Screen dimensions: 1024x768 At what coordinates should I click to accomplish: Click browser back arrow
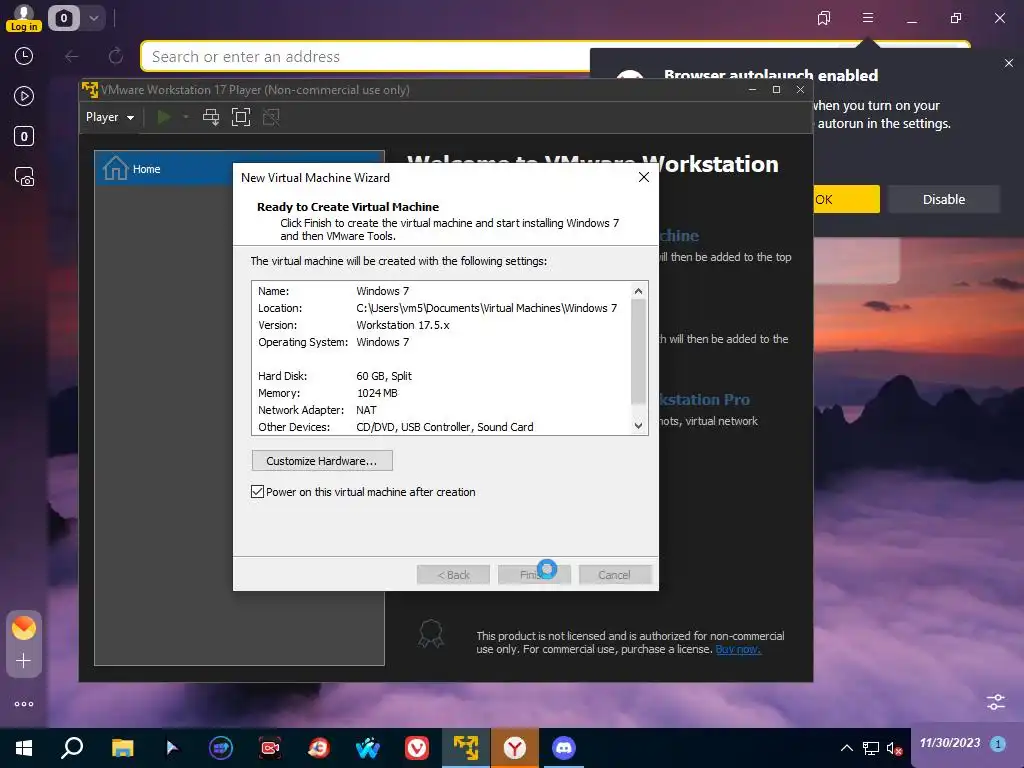72,57
